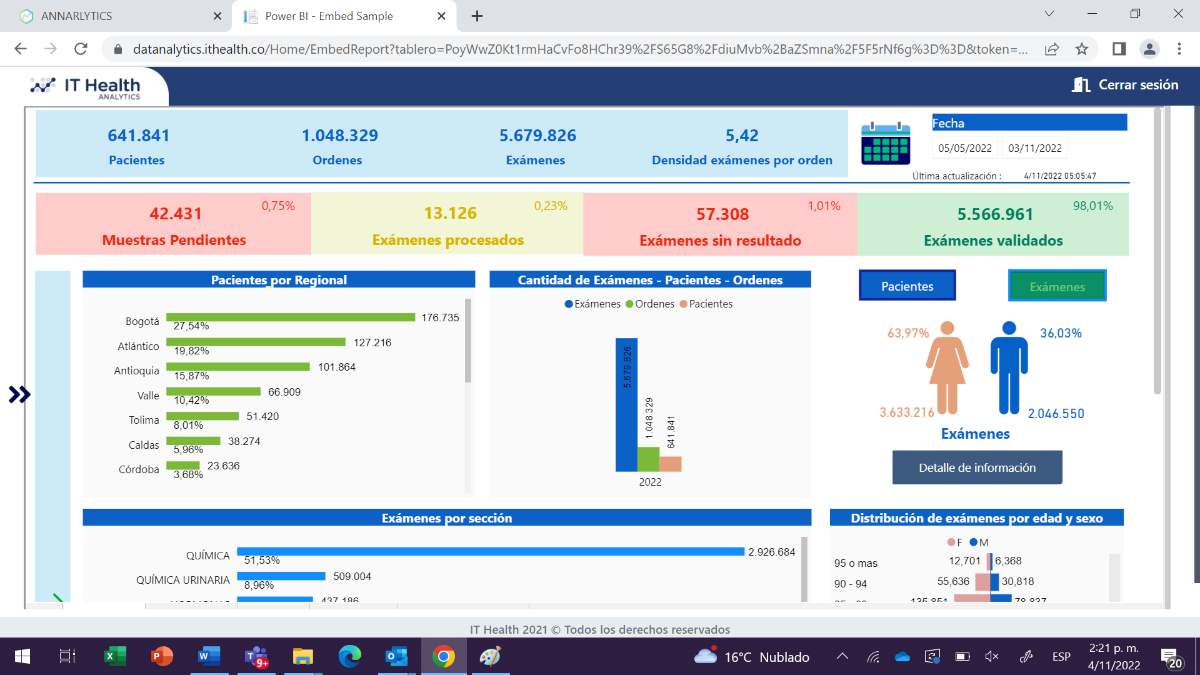Viewport: 1200px width, 675px height.
Task: Click the door icon beside Cerrar sesión
Action: point(1081,85)
